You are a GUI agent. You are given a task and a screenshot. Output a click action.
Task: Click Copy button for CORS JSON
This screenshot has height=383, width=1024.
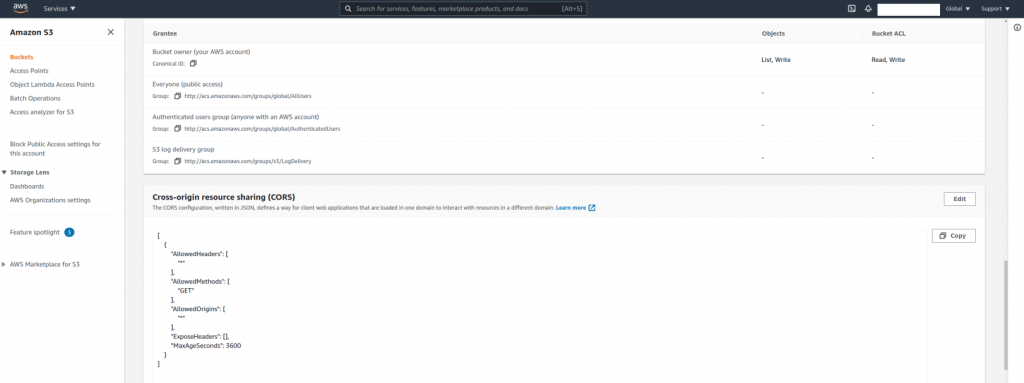[x=953, y=236]
